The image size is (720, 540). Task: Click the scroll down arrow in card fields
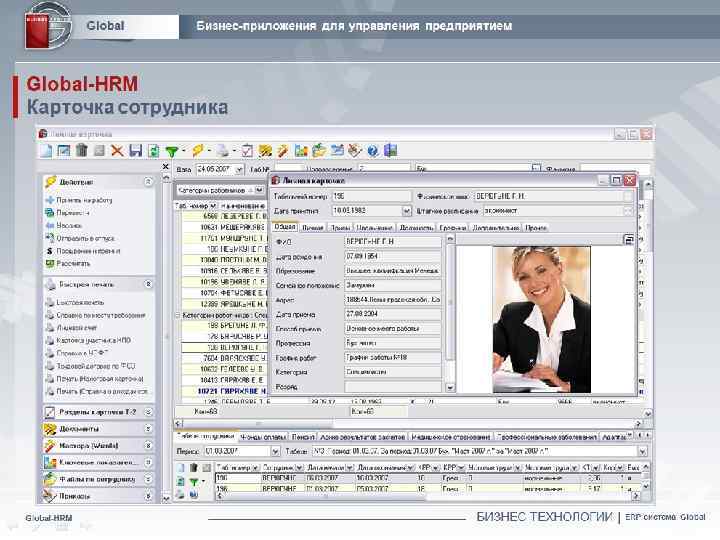click(450, 388)
